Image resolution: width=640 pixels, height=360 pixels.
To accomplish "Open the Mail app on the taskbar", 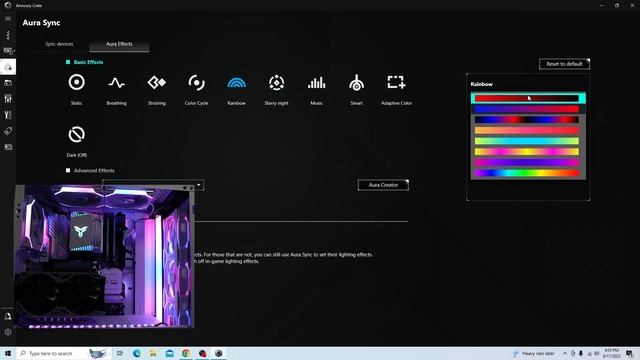I will (169, 353).
